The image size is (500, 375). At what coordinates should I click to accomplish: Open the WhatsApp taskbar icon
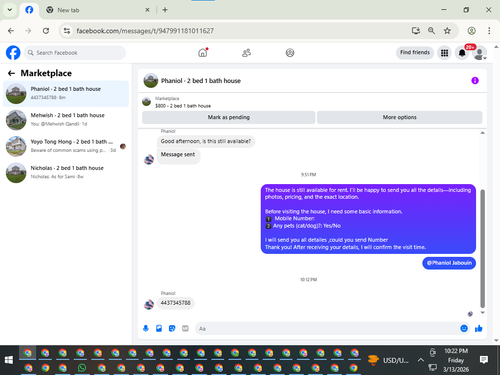[82, 368]
